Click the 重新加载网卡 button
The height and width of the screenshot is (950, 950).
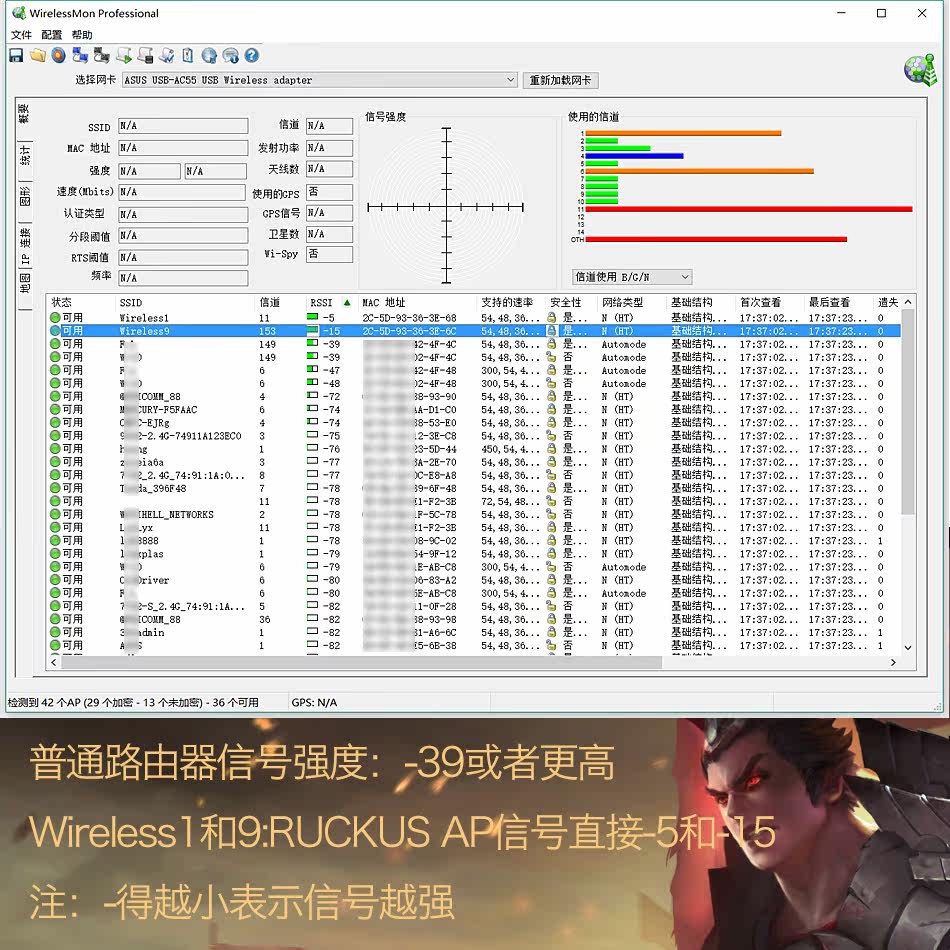pyautogui.click(x=560, y=80)
